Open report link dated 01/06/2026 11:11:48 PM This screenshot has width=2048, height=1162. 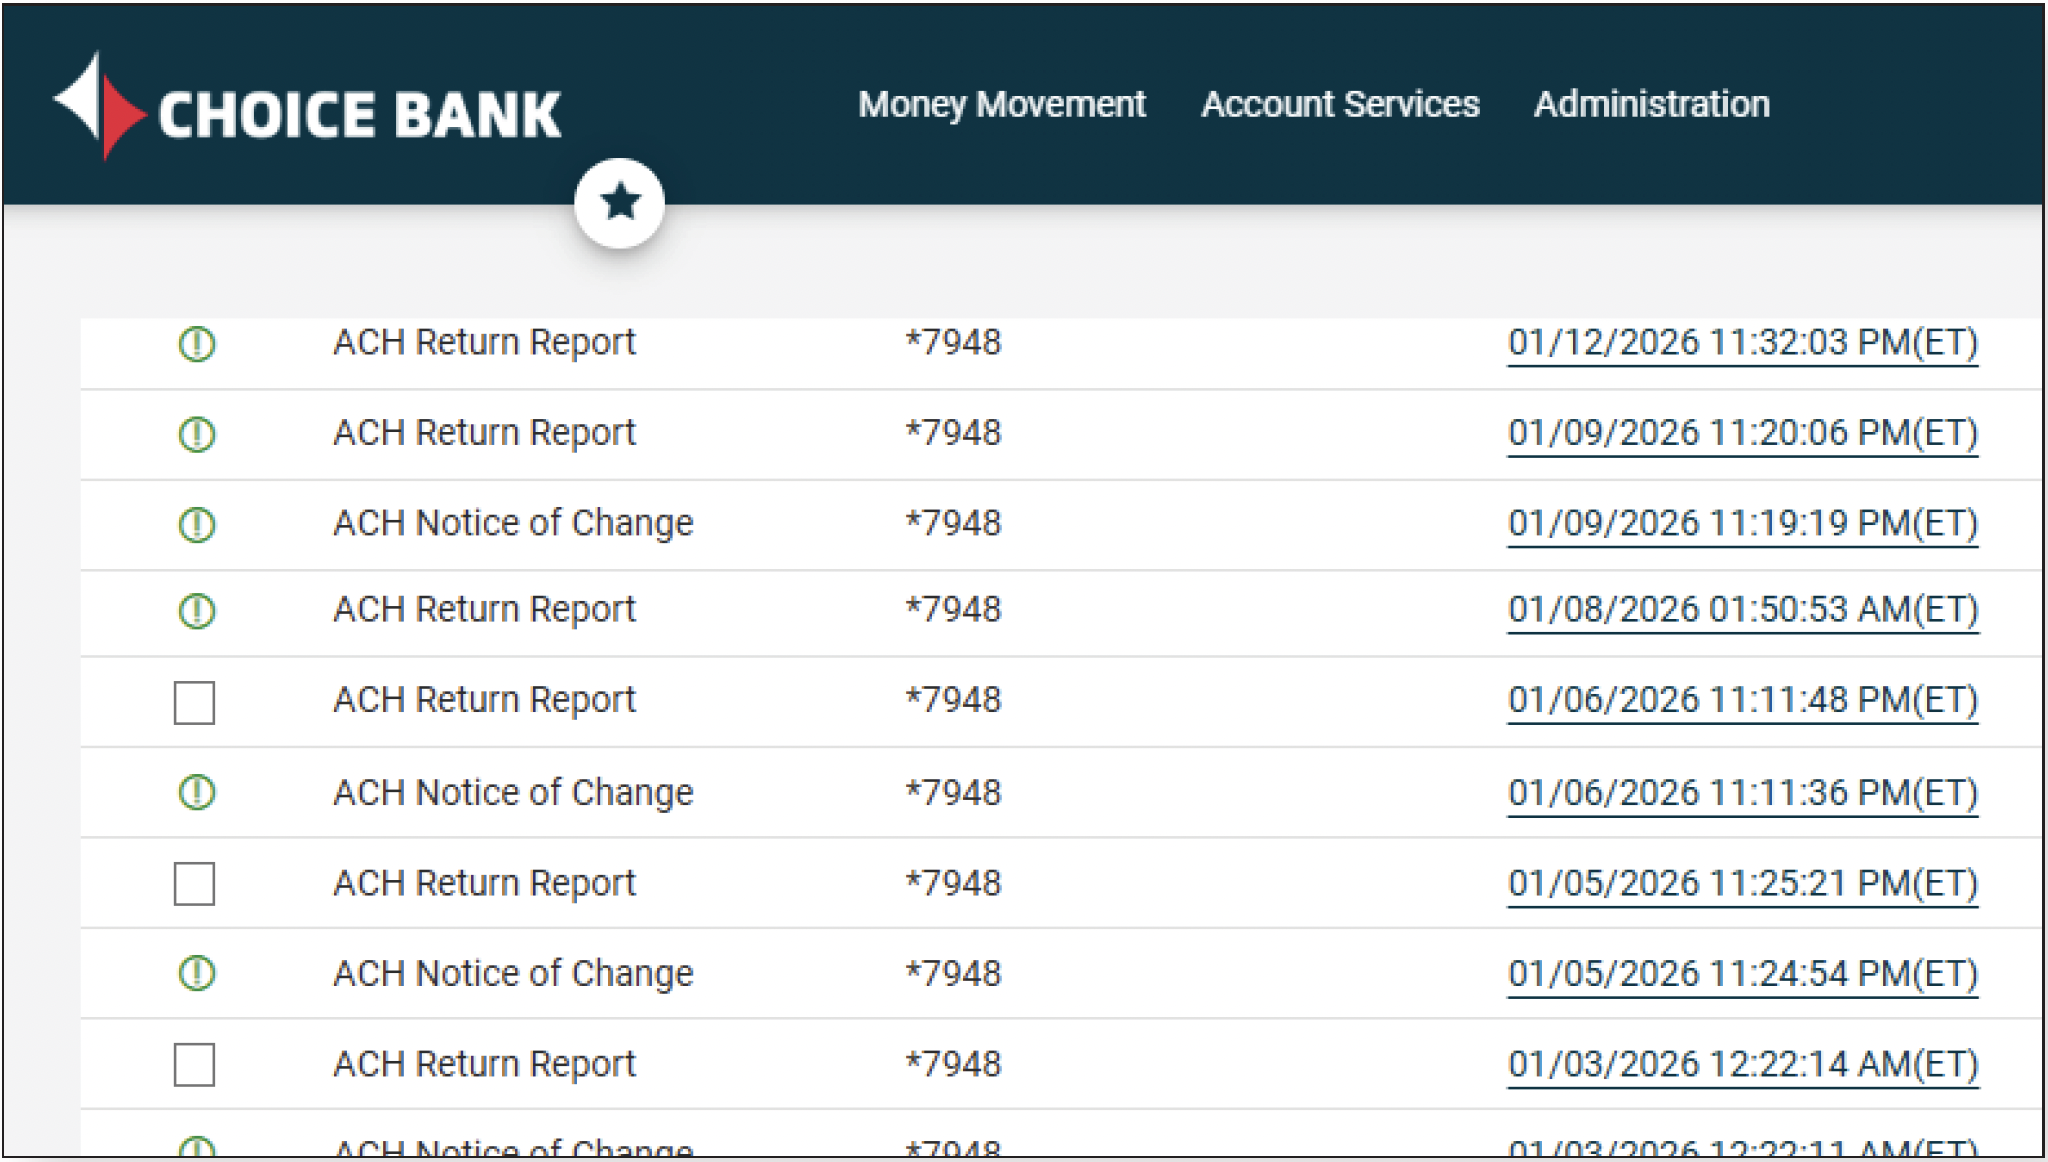(x=1742, y=700)
